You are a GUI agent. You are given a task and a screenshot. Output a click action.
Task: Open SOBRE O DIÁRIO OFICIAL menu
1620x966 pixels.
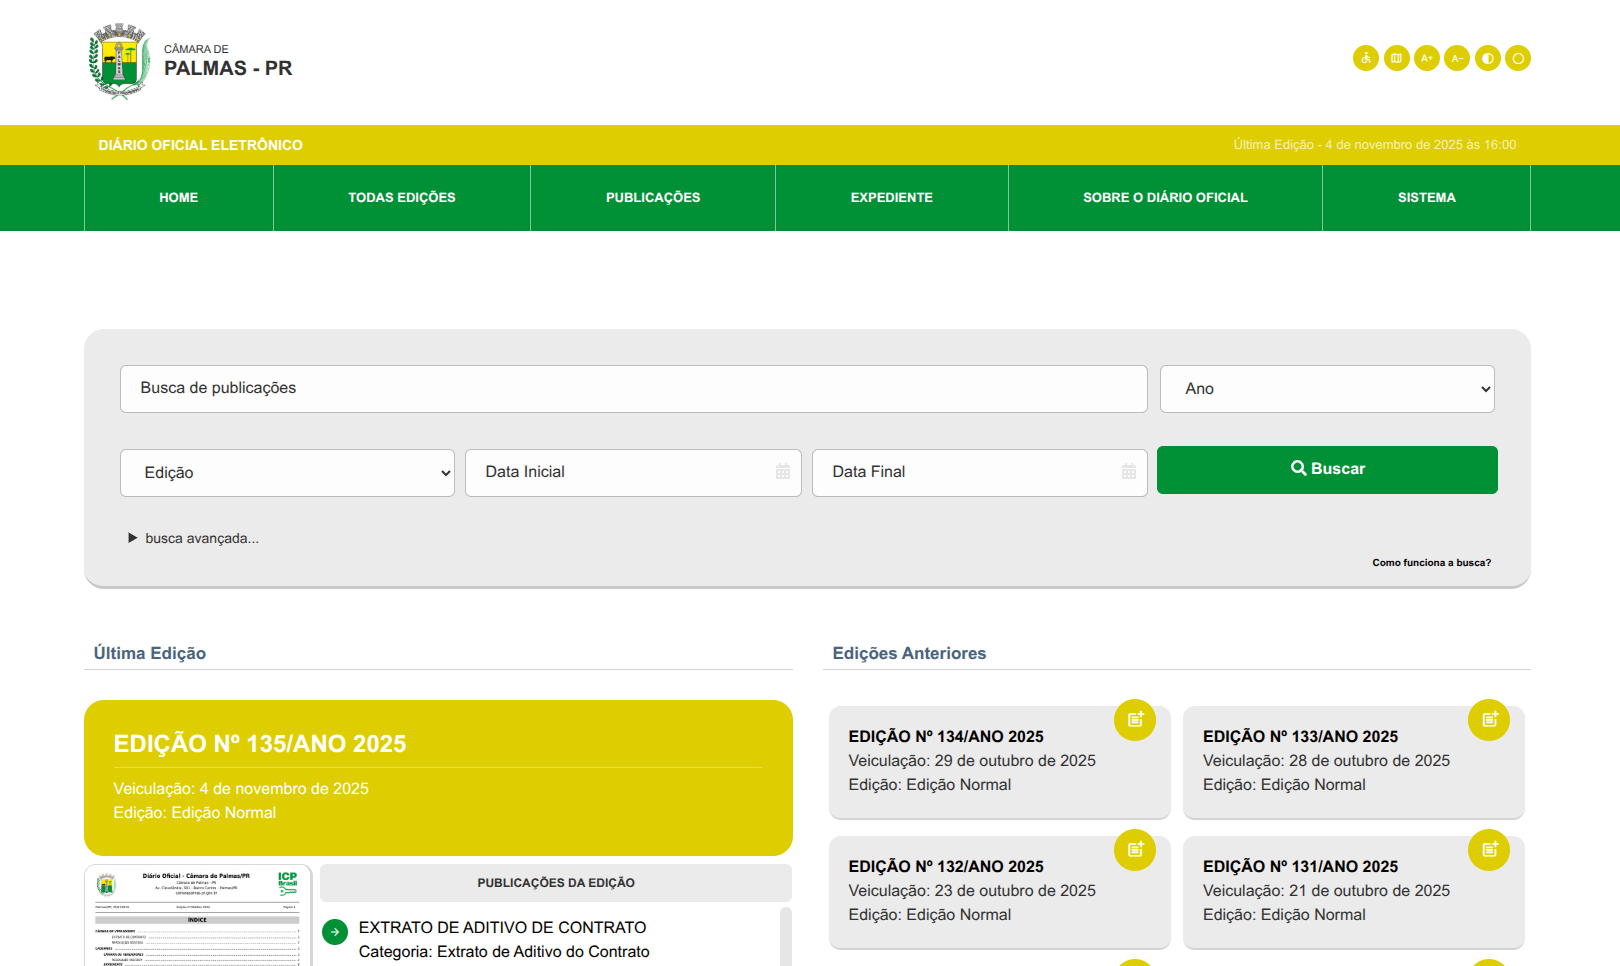click(1165, 198)
